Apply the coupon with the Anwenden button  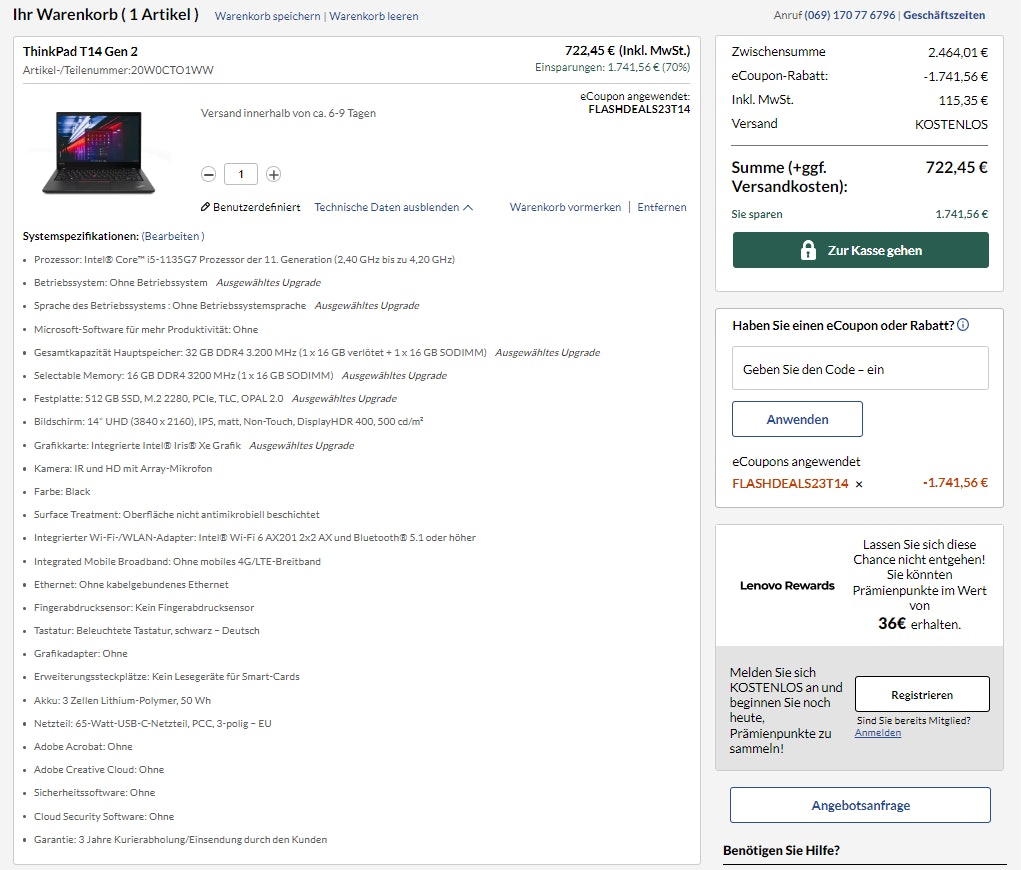(x=796, y=420)
